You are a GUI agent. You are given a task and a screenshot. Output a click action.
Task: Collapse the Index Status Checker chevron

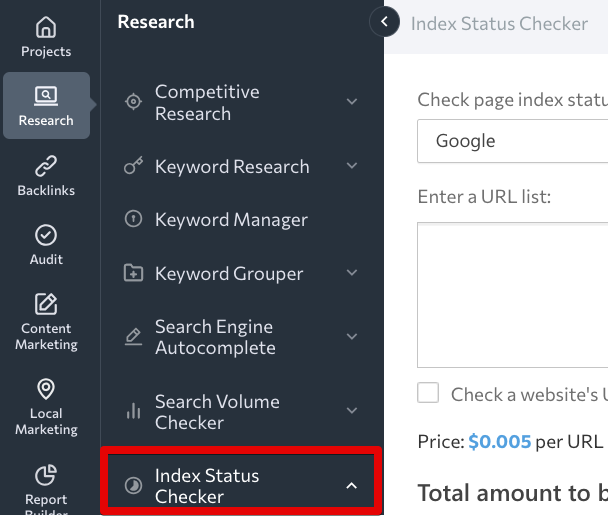[x=351, y=485]
